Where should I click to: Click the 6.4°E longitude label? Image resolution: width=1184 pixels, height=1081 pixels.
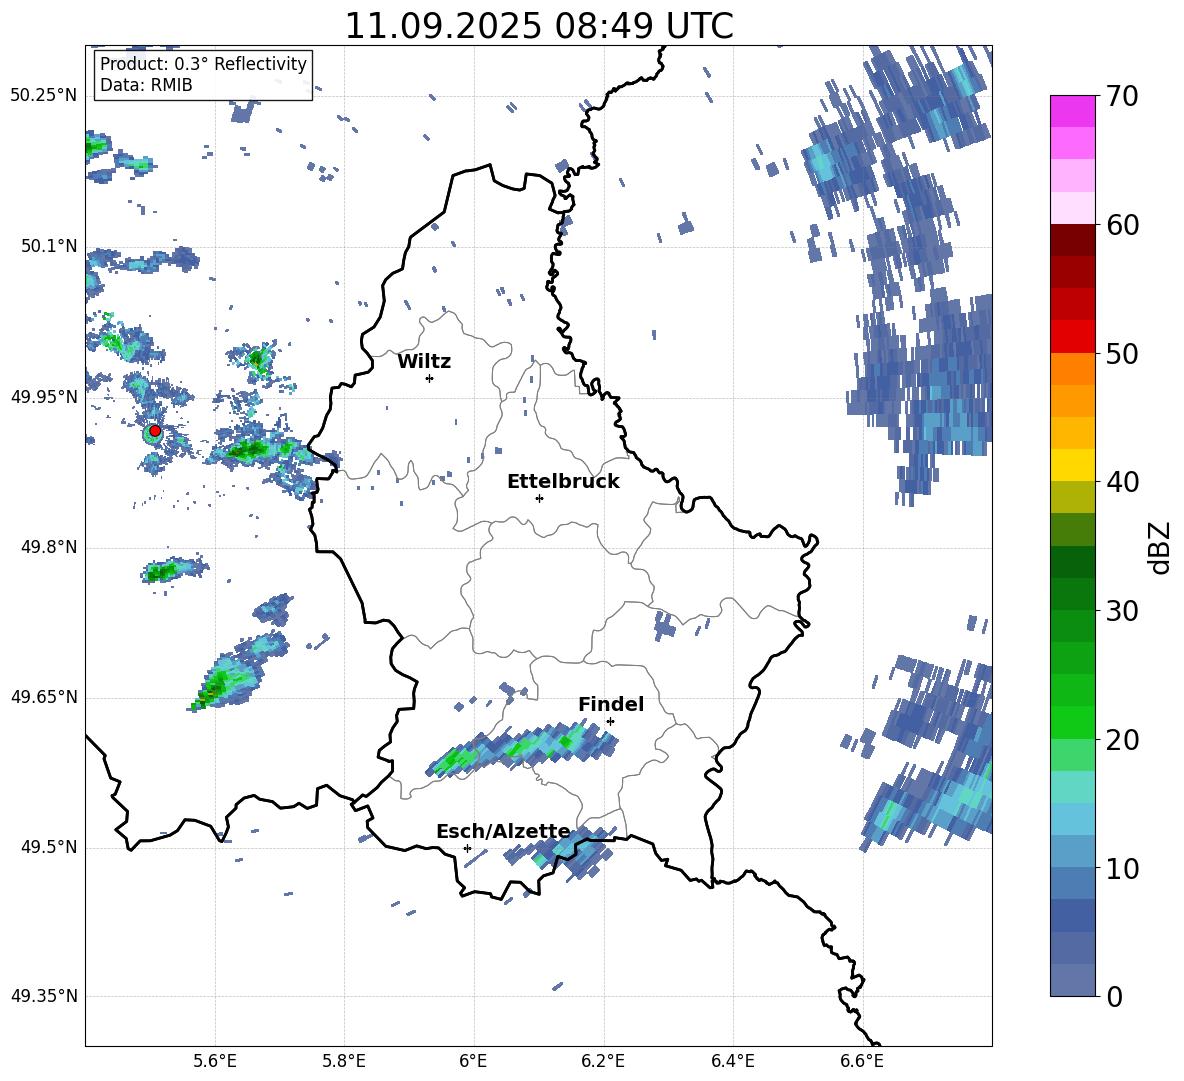[732, 1061]
